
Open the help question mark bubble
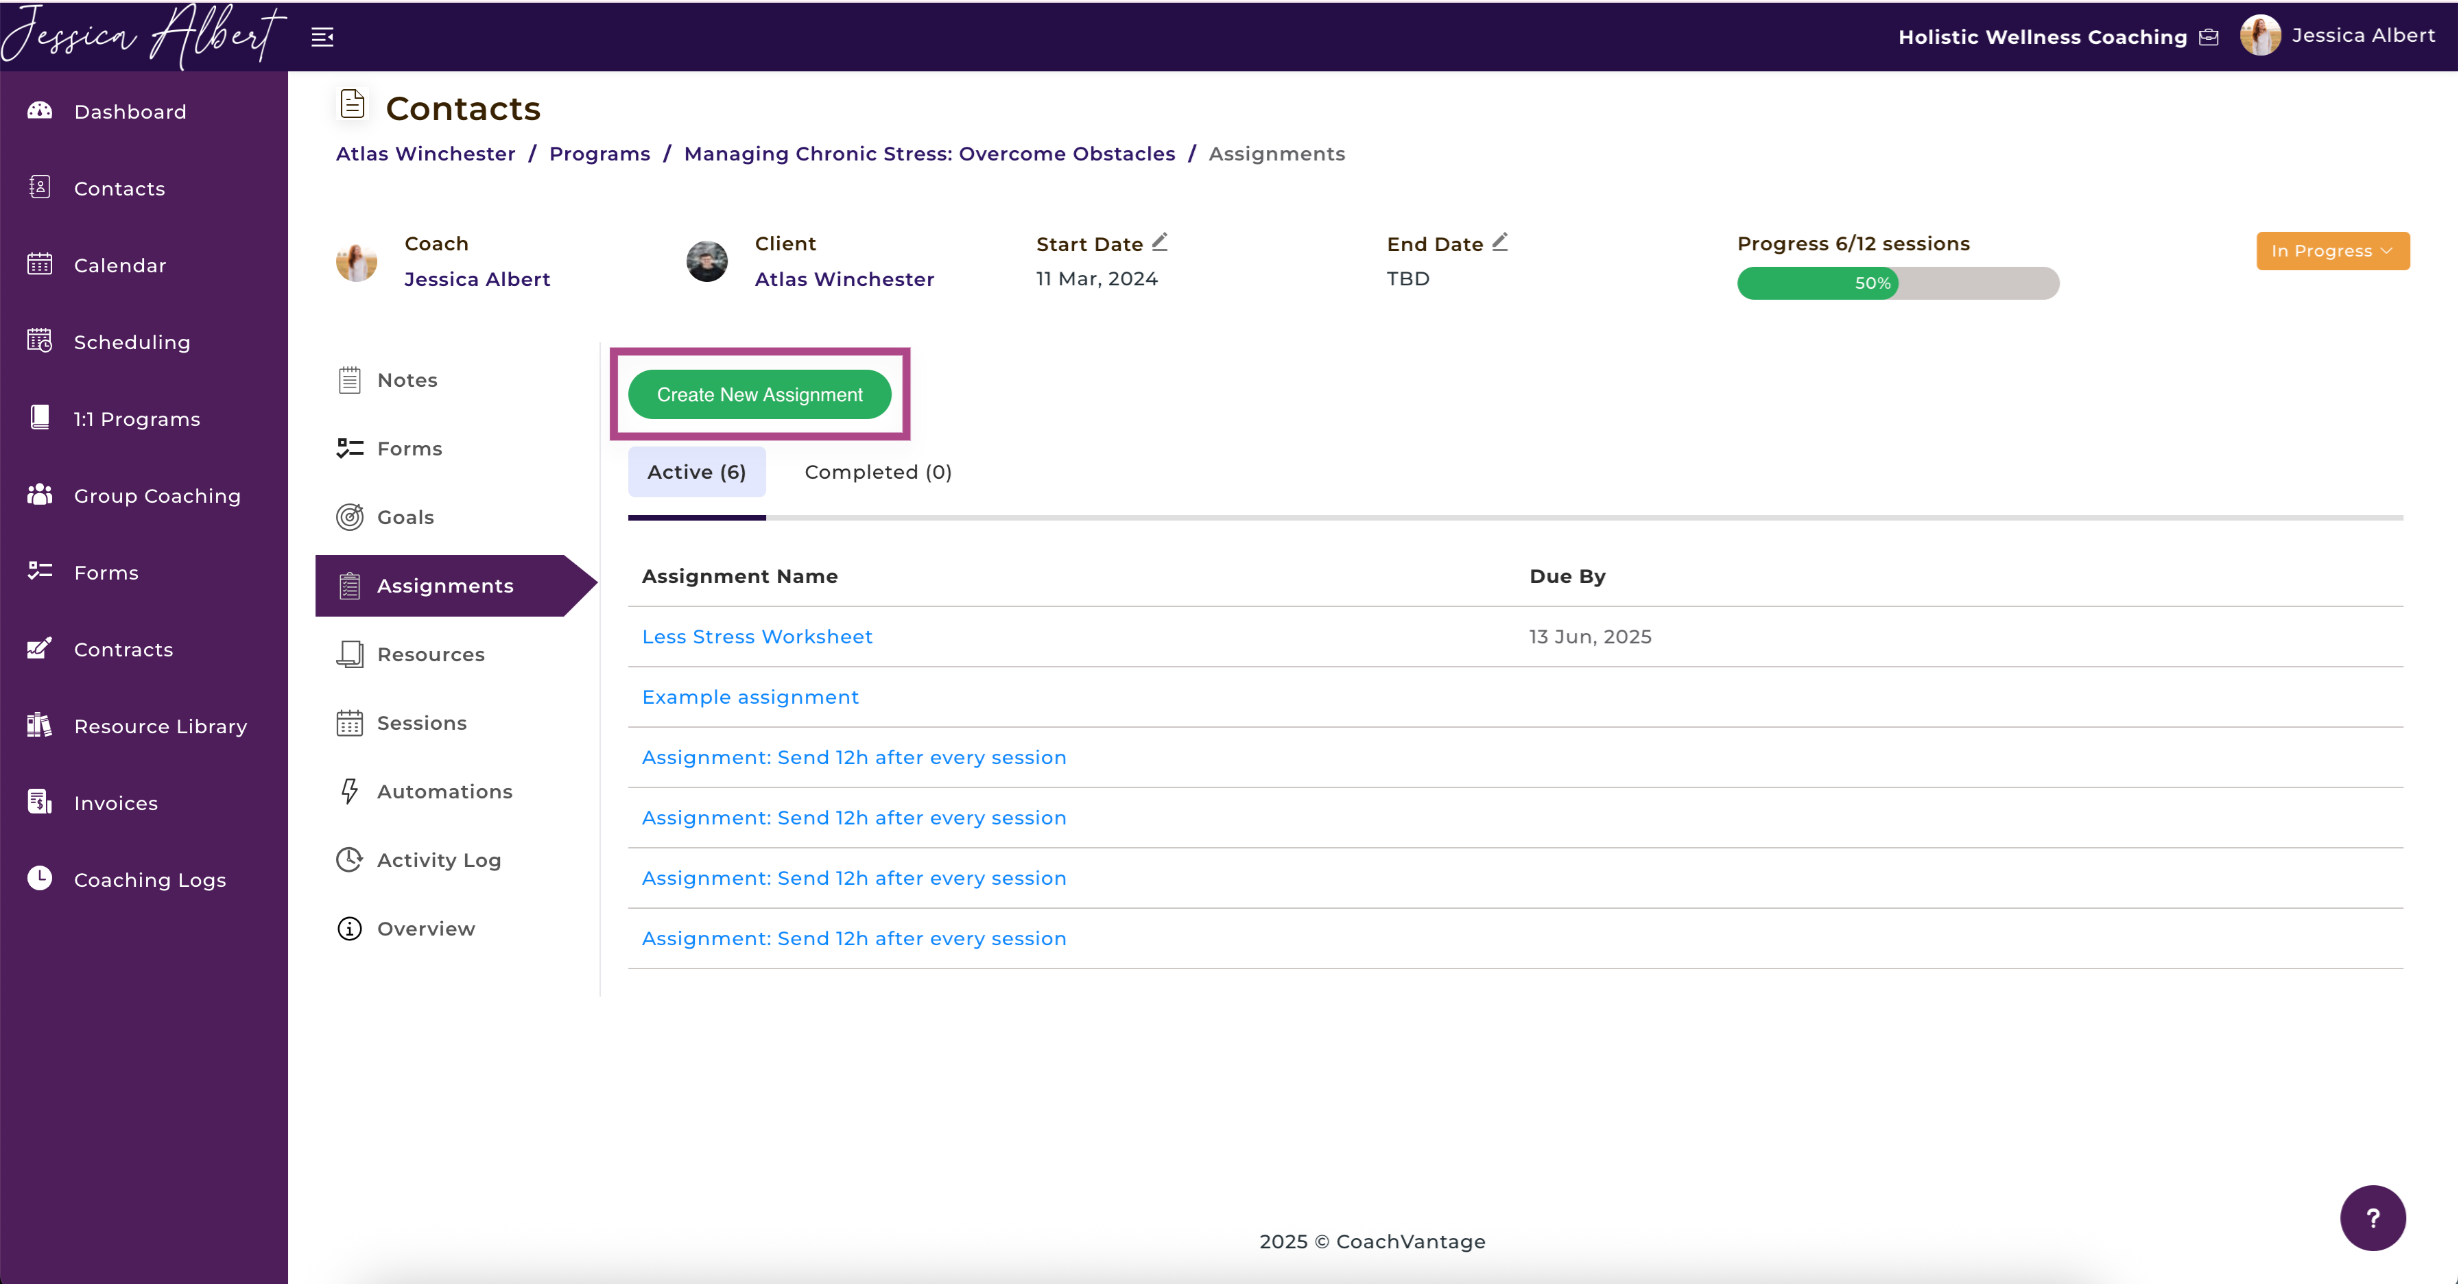click(2372, 1217)
